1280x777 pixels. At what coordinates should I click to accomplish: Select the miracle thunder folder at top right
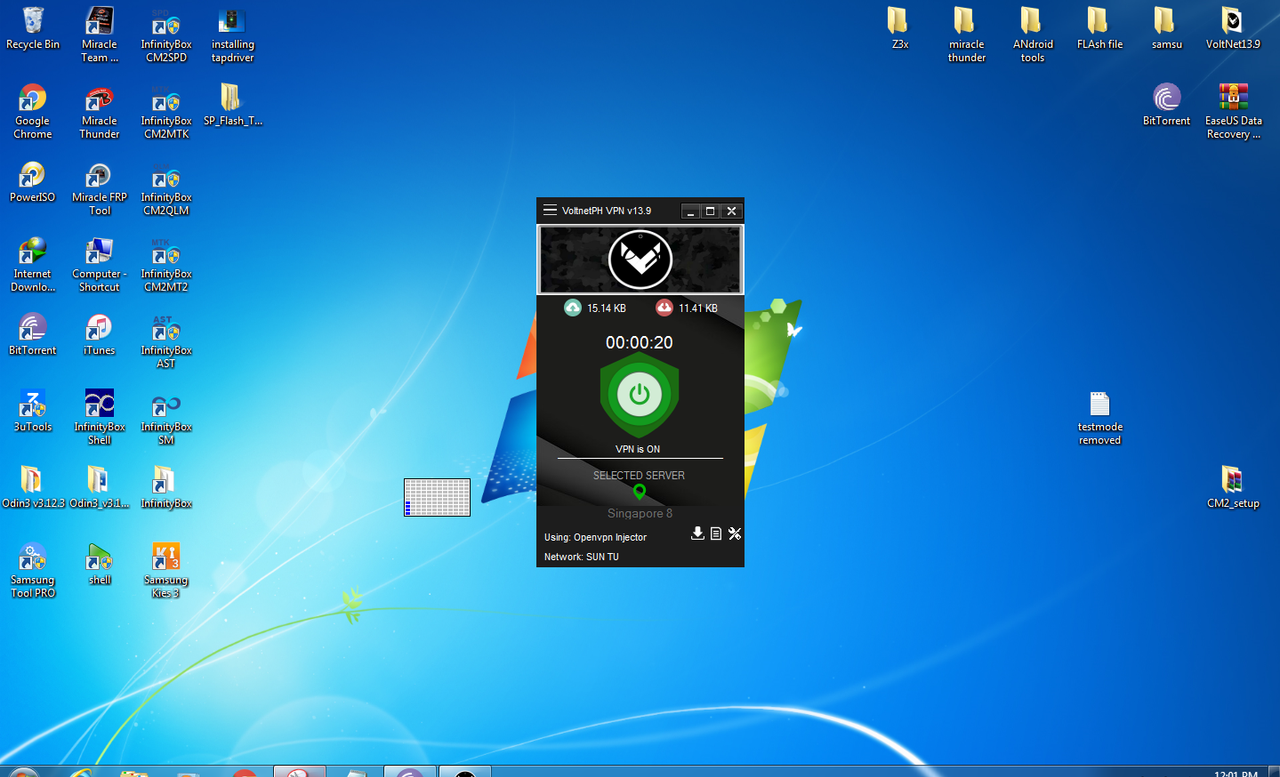[x=966, y=35]
